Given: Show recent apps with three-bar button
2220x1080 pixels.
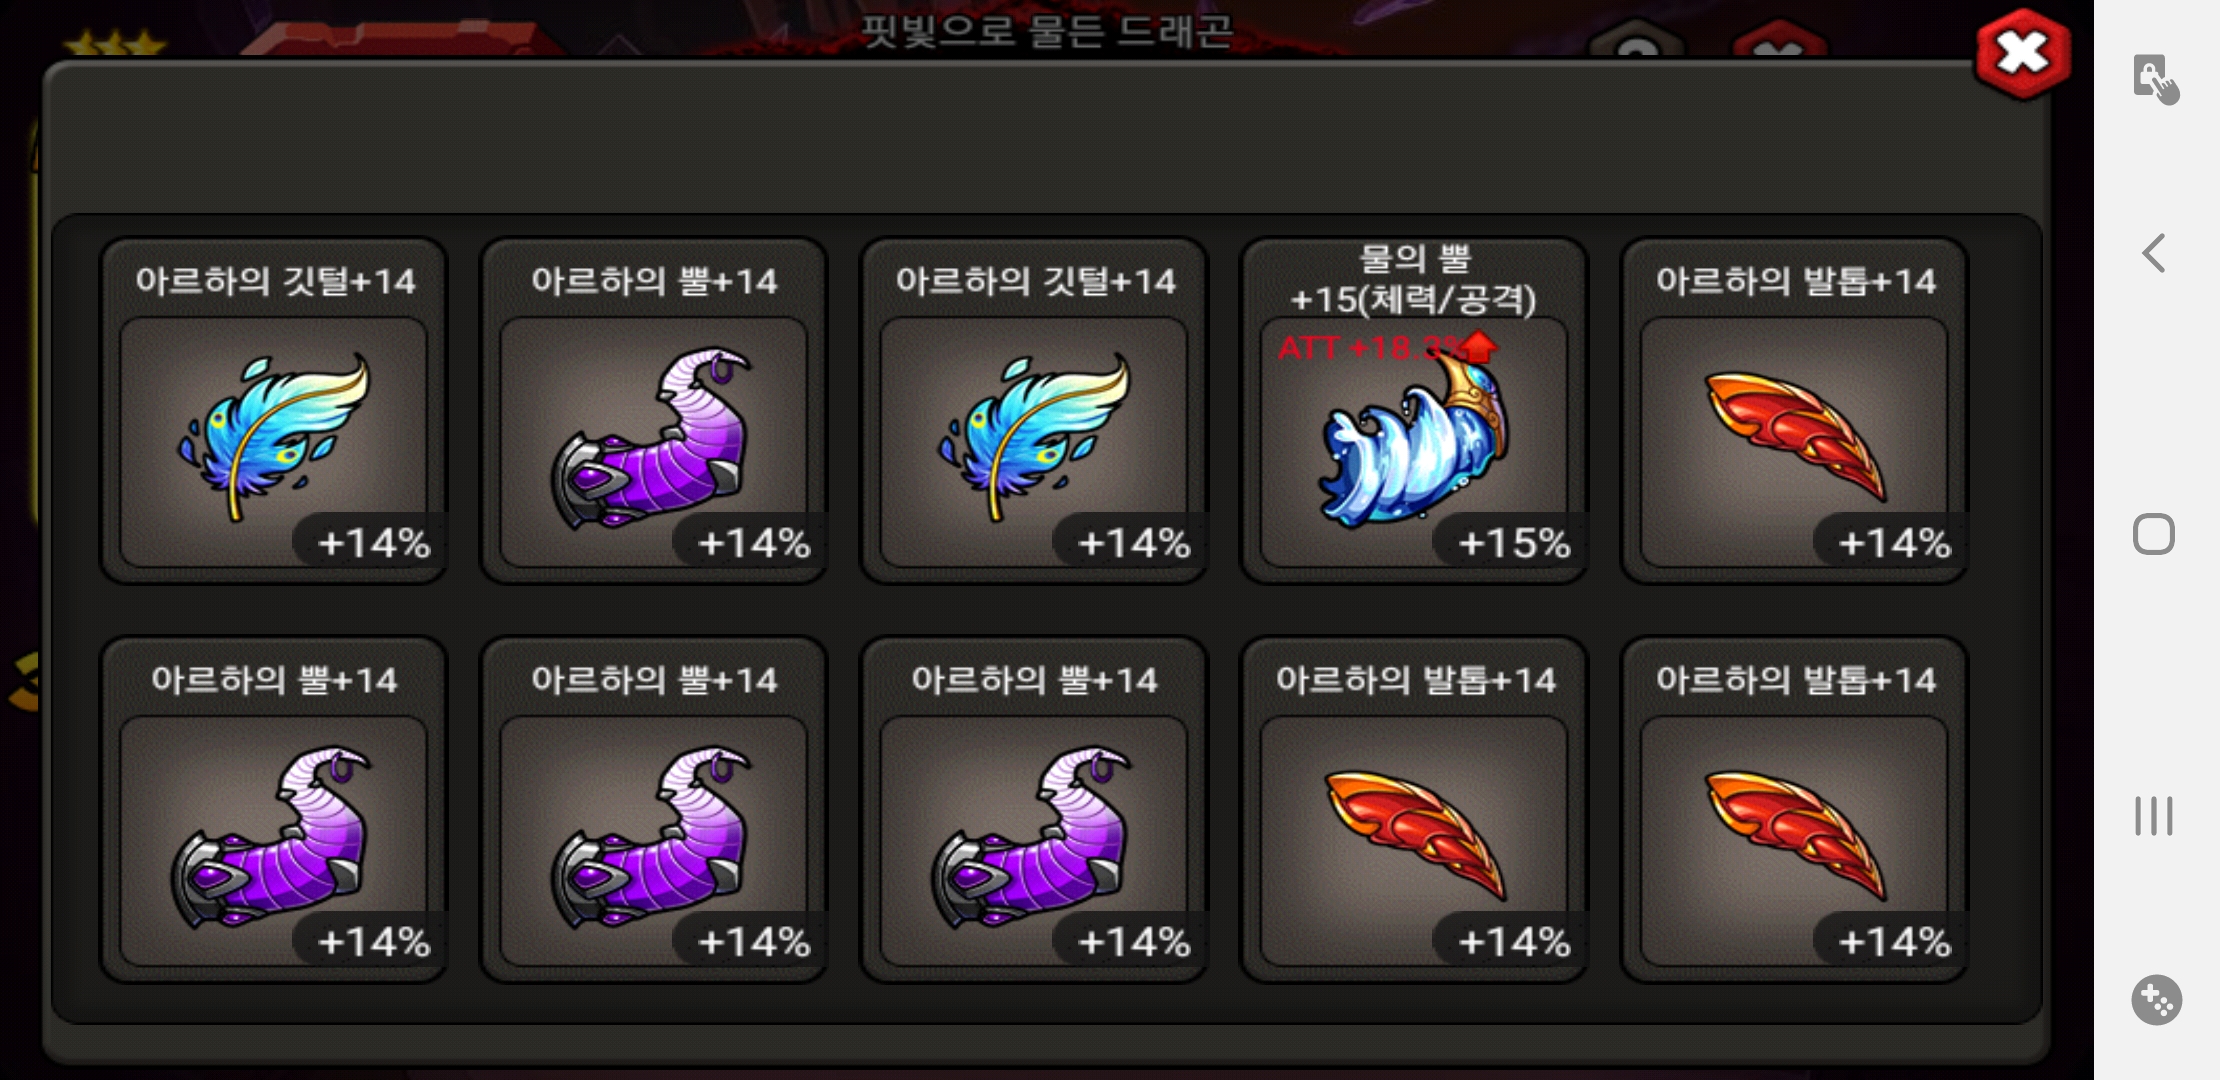Looking at the screenshot, I should (2154, 816).
